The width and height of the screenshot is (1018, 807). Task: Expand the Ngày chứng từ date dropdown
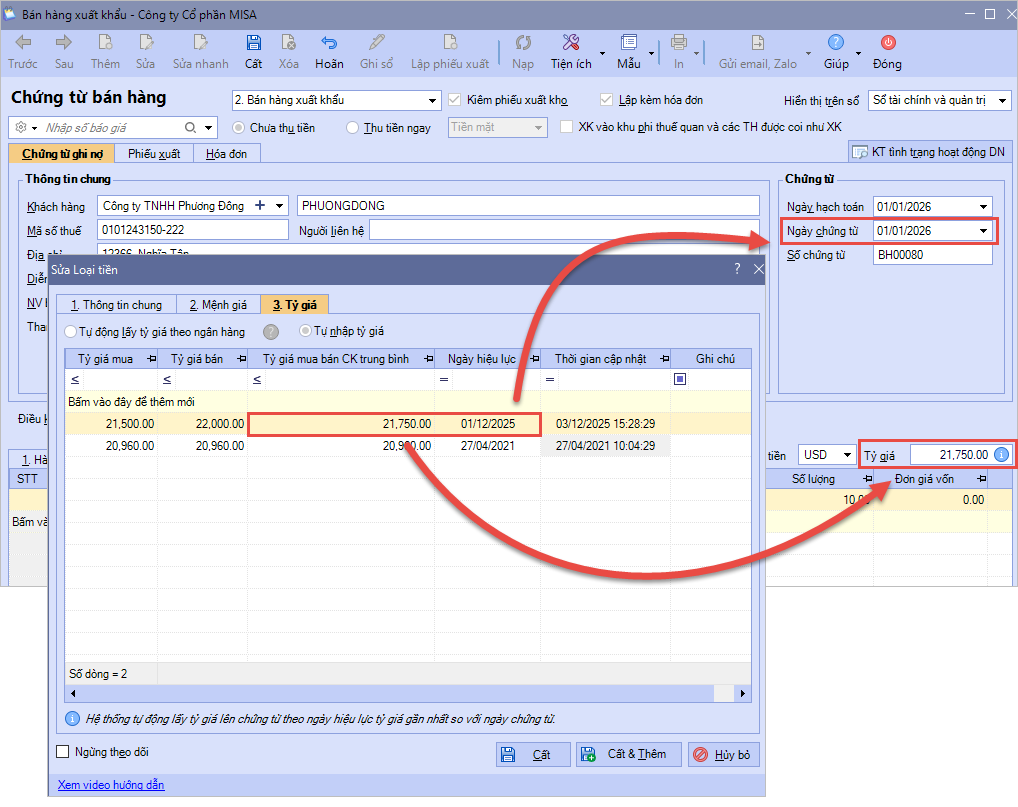point(984,231)
